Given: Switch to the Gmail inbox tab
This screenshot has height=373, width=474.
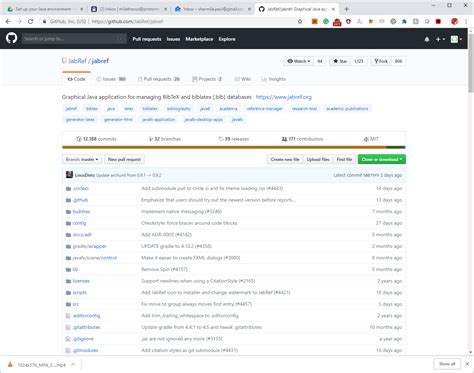Looking at the screenshot, I should pyautogui.click(x=212, y=9).
